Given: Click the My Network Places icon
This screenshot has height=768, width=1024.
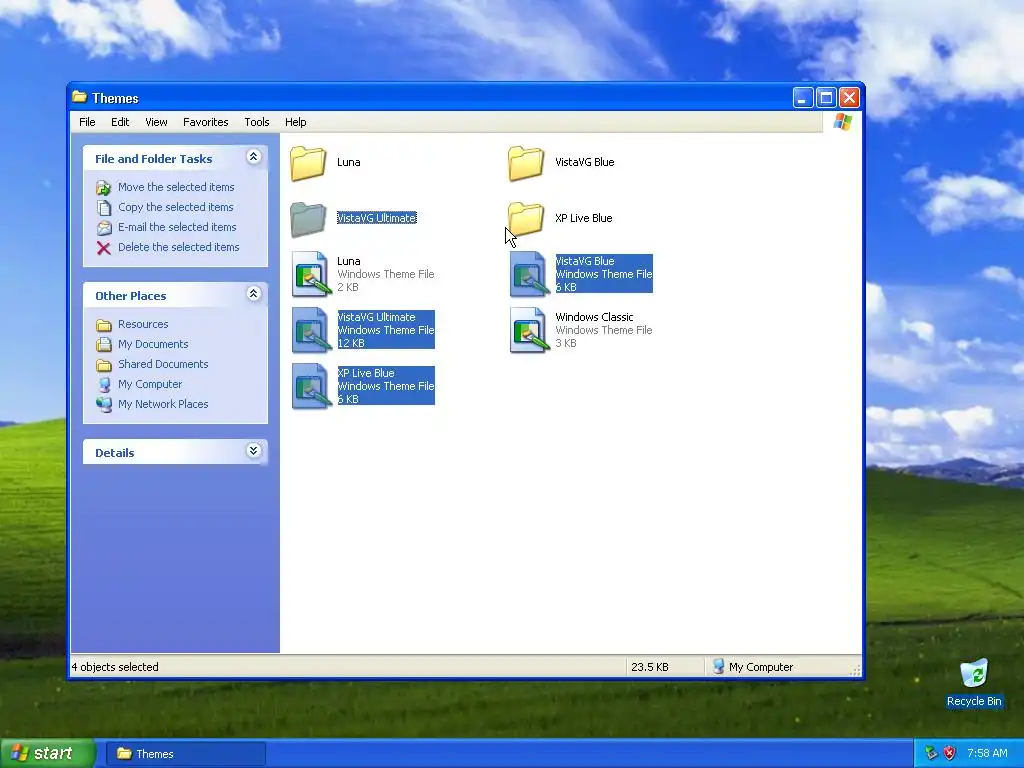Looking at the screenshot, I should [x=104, y=405].
